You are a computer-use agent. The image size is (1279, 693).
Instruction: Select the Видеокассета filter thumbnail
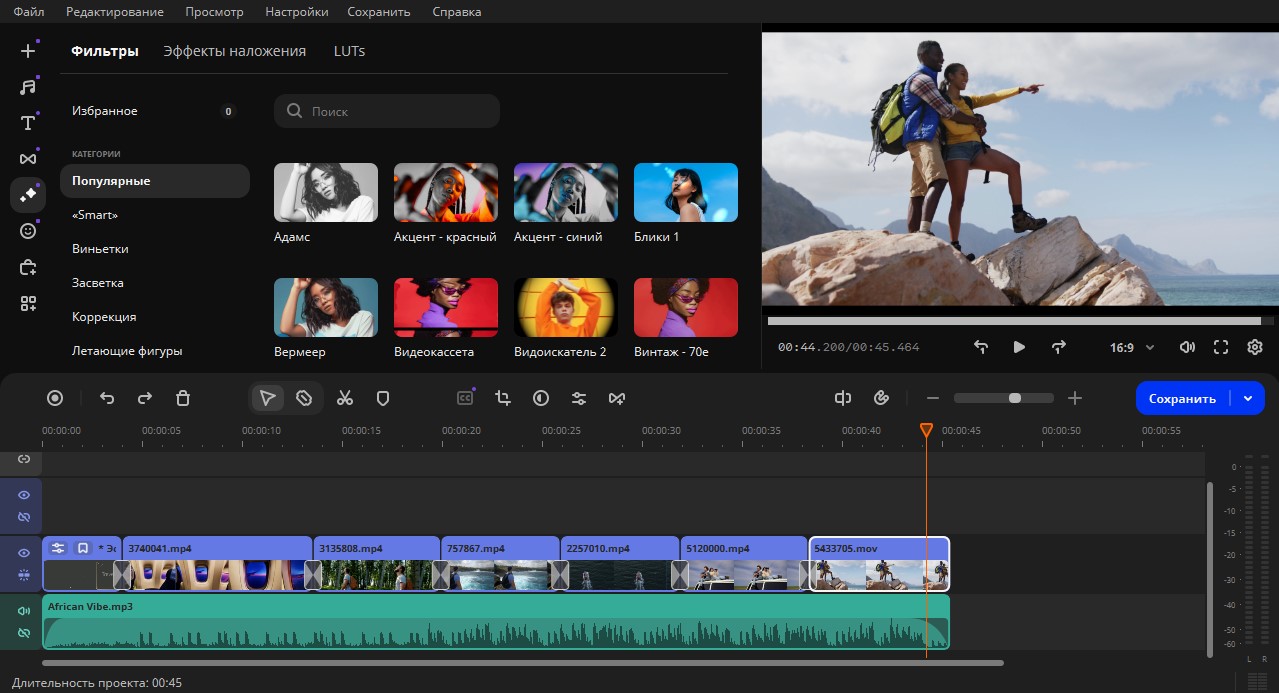point(446,307)
